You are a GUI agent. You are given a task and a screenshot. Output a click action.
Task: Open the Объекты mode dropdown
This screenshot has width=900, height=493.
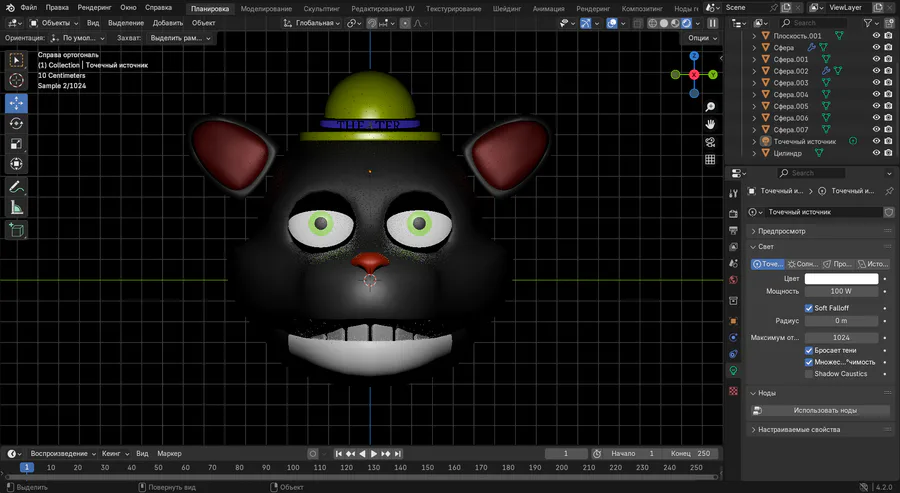tap(54, 24)
